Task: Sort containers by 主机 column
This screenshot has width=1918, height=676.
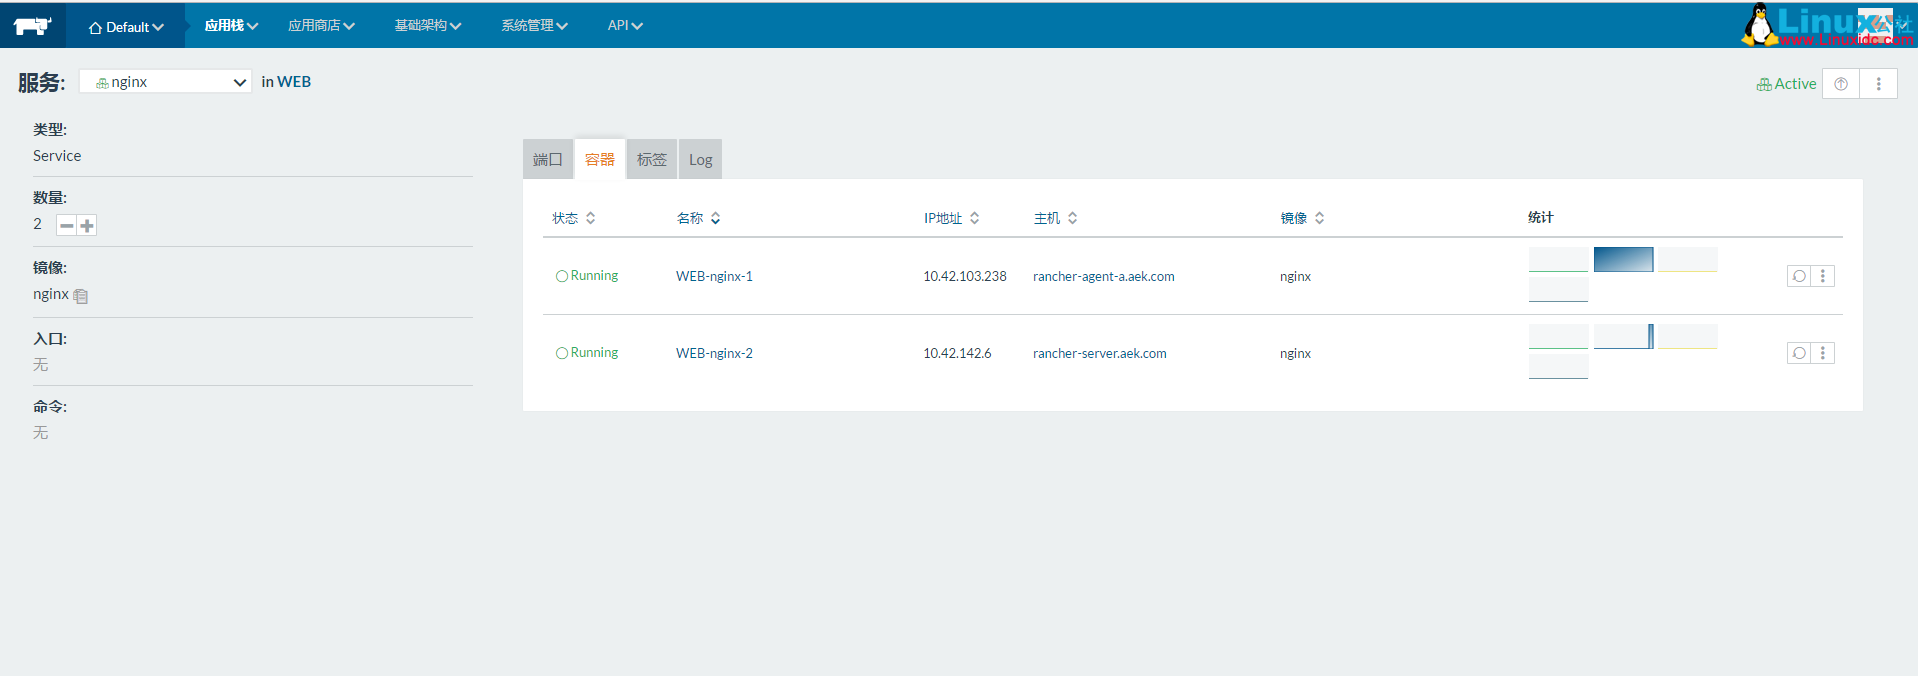Action: [1055, 218]
